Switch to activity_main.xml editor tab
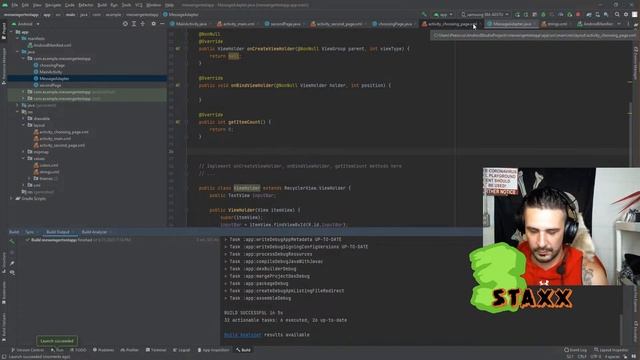The height and width of the screenshot is (360, 640). pyautogui.click(x=236, y=24)
